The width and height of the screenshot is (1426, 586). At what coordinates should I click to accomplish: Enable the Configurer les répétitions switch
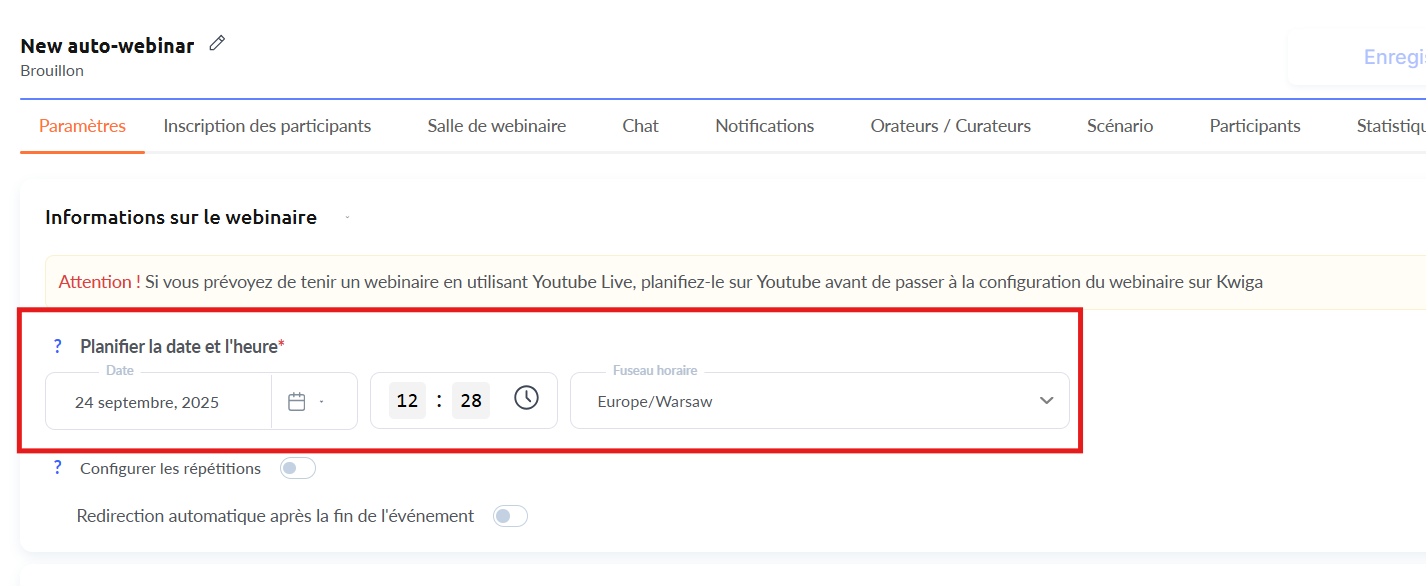[x=298, y=468]
